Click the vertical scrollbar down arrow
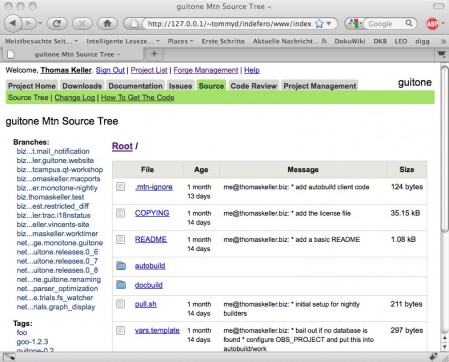Screen dimensions: 449x362 click(445, 347)
